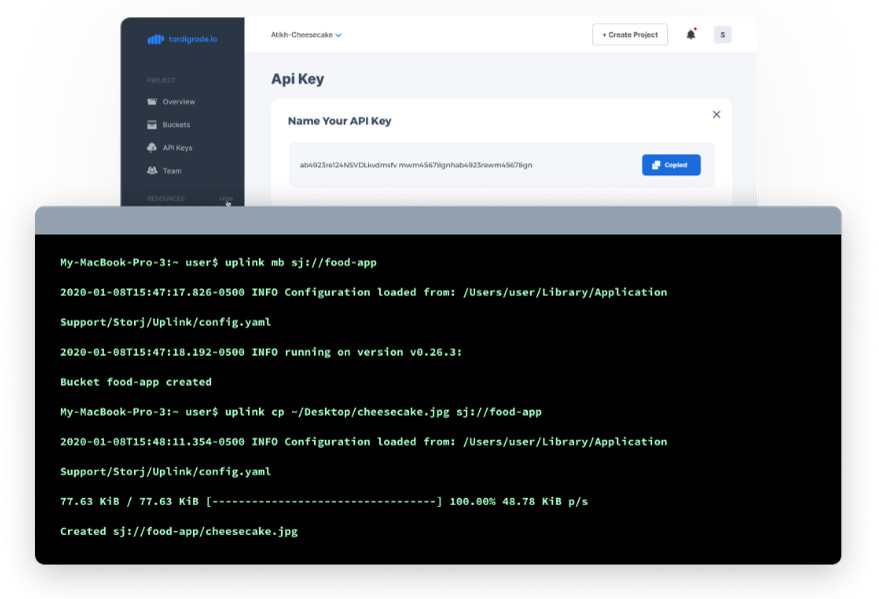This screenshot has width=879, height=599.
Task: Open the Buckets sidebar item
Action: (x=168, y=124)
